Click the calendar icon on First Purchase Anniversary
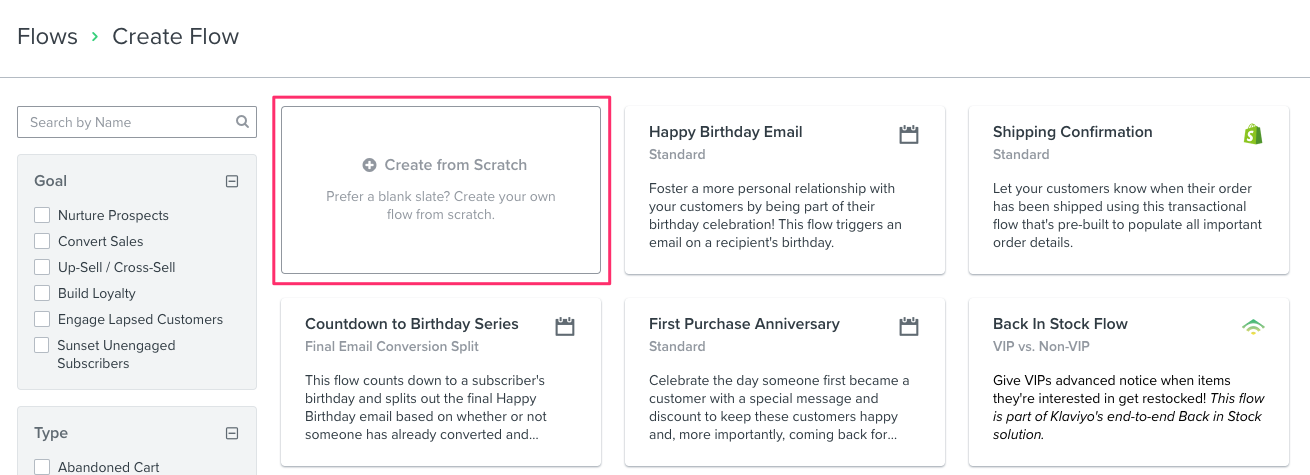1310x475 pixels. (908, 326)
